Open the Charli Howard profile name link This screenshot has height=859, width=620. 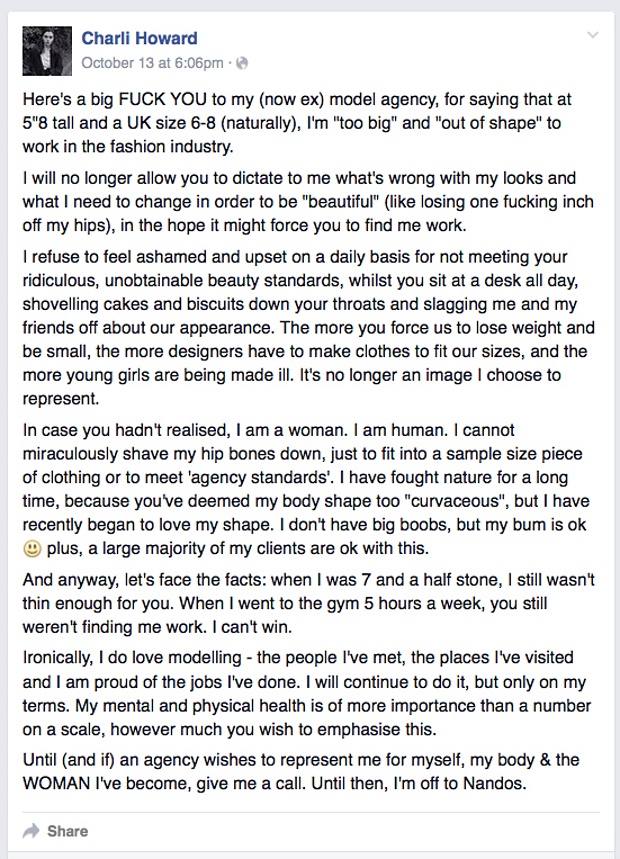click(x=139, y=38)
